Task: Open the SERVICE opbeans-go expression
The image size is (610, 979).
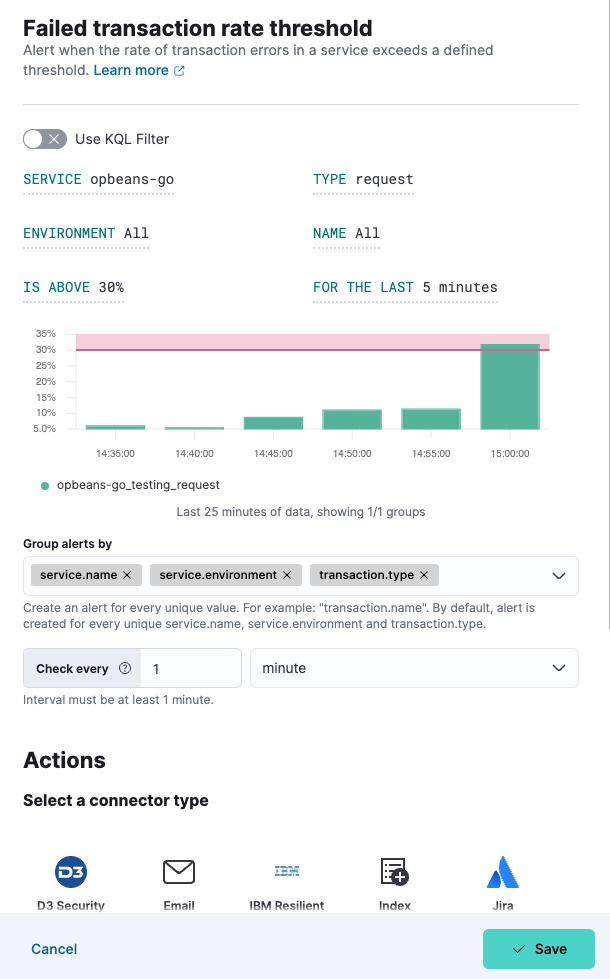Action: 98,180
